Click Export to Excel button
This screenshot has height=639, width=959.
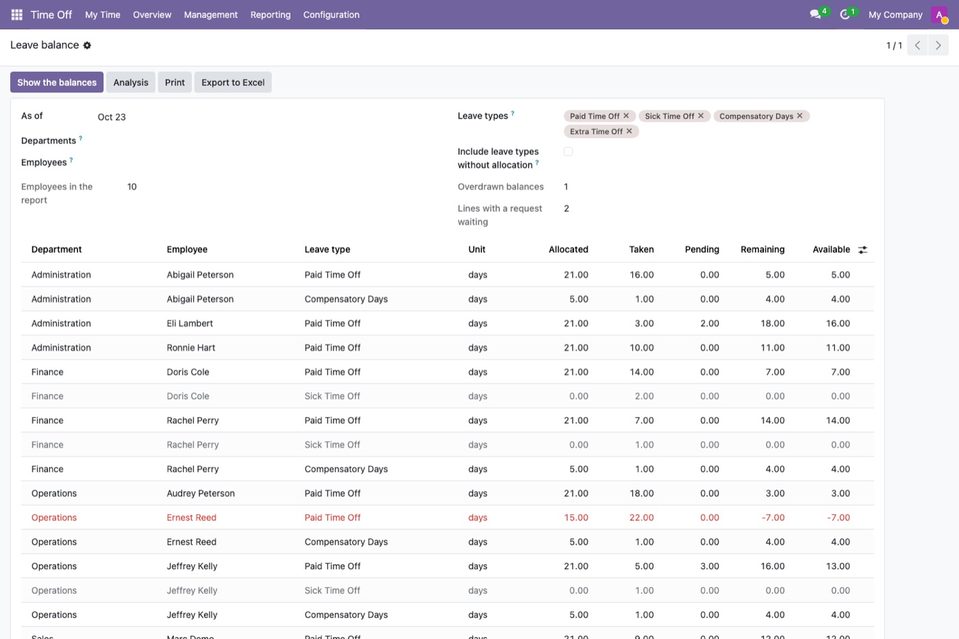click(233, 83)
